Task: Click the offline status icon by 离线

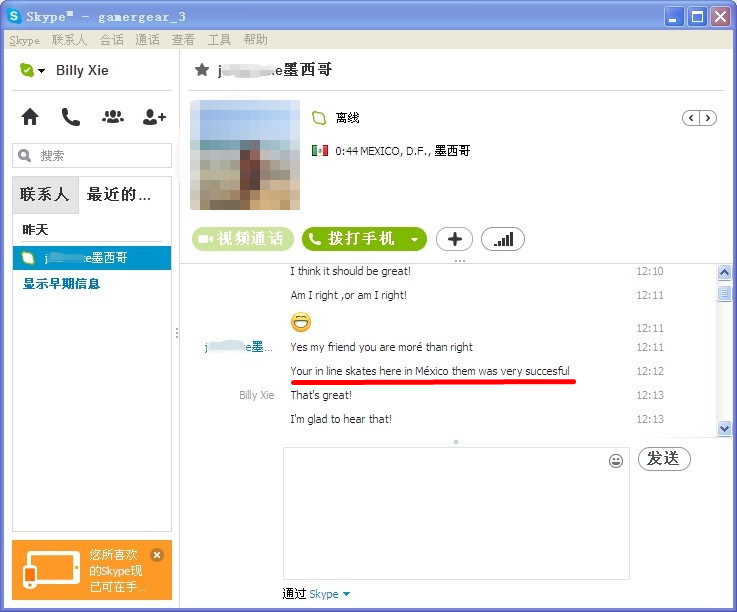Action: 319,118
